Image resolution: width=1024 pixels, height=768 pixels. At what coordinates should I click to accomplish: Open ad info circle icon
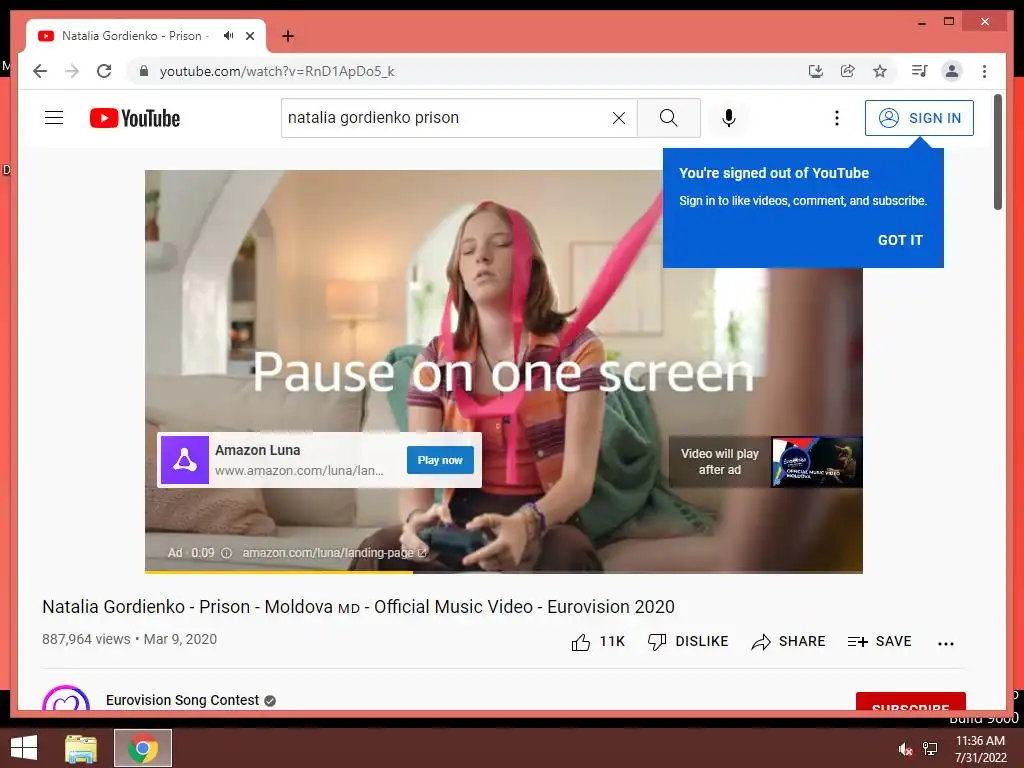pos(227,552)
